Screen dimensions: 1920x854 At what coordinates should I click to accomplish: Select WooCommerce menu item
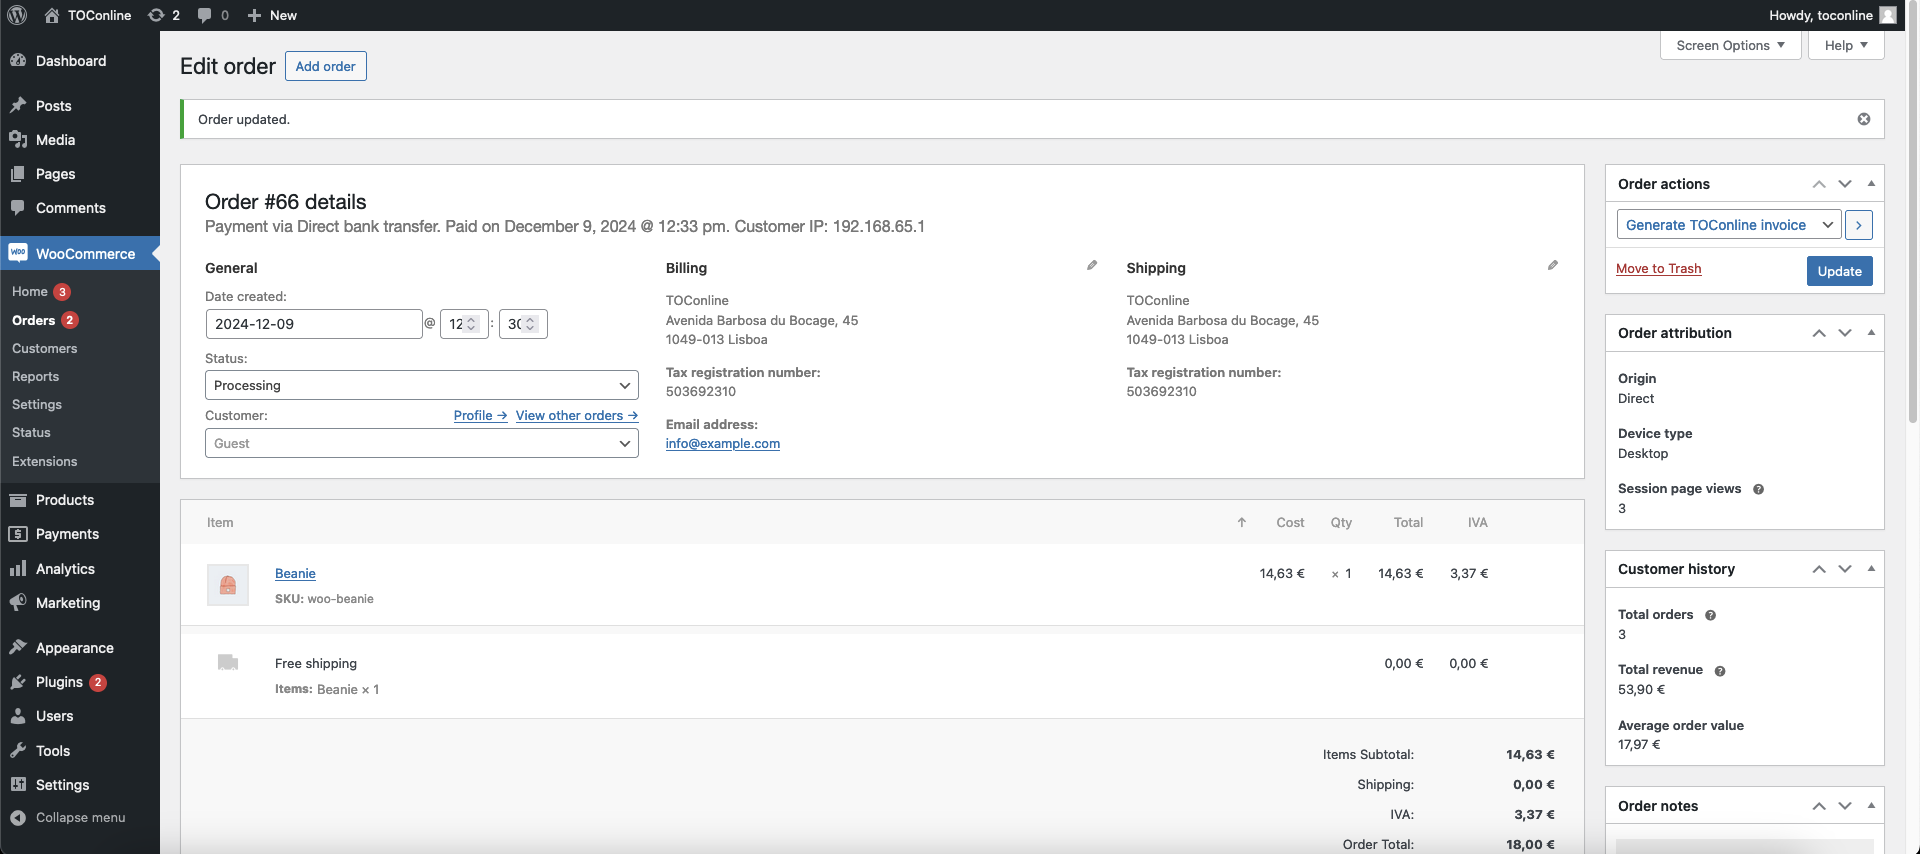[80, 254]
